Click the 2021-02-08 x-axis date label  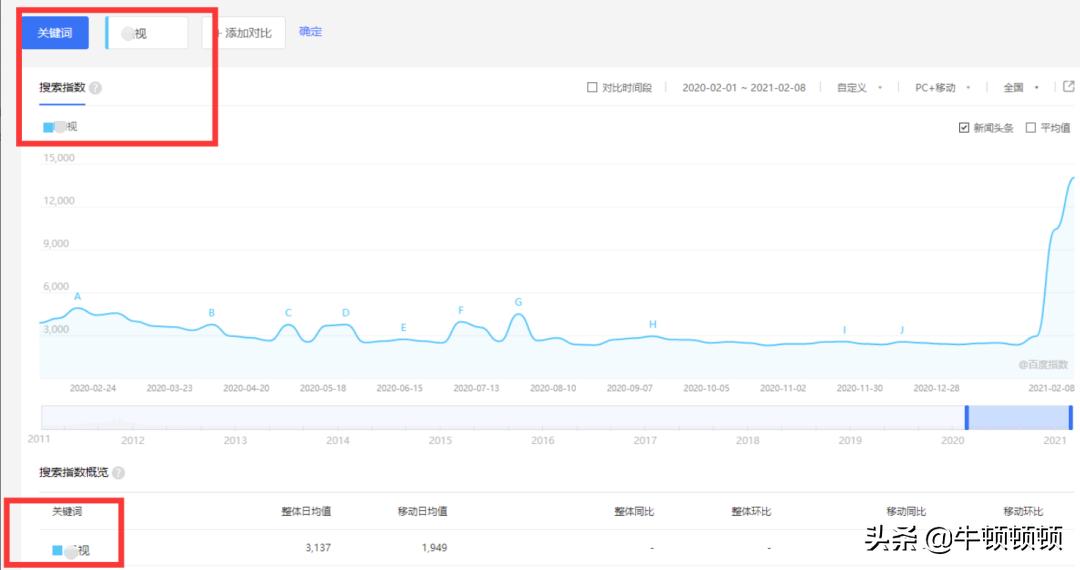point(1052,388)
